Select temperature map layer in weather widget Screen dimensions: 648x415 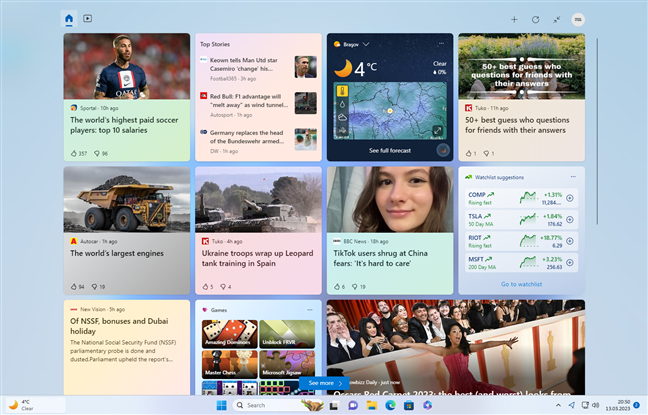tap(343, 91)
